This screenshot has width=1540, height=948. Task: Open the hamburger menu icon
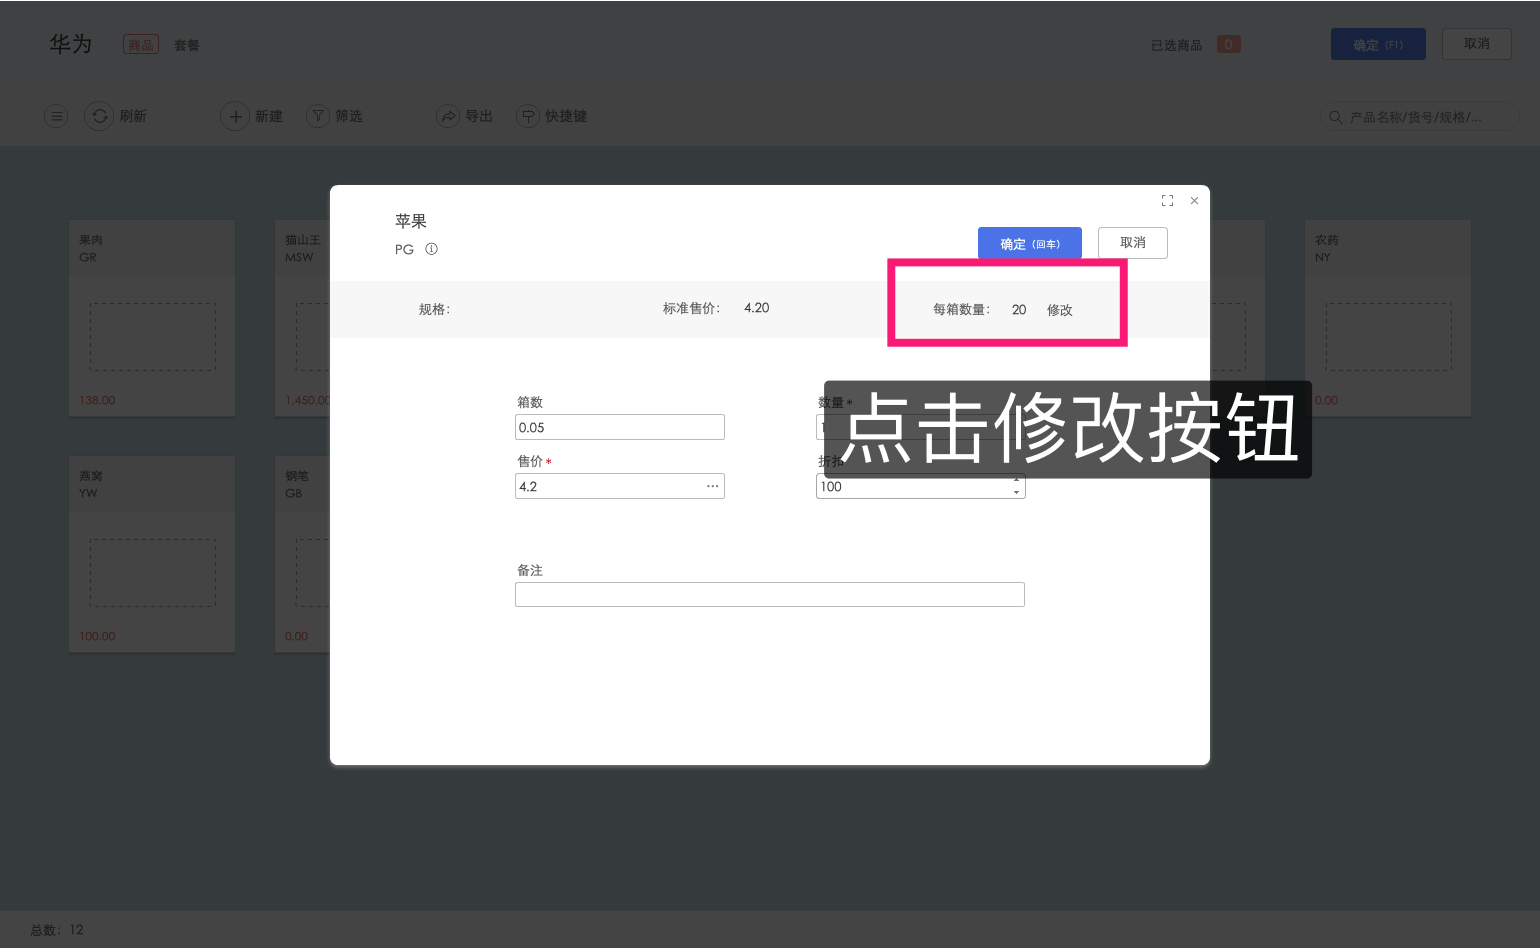coord(56,116)
